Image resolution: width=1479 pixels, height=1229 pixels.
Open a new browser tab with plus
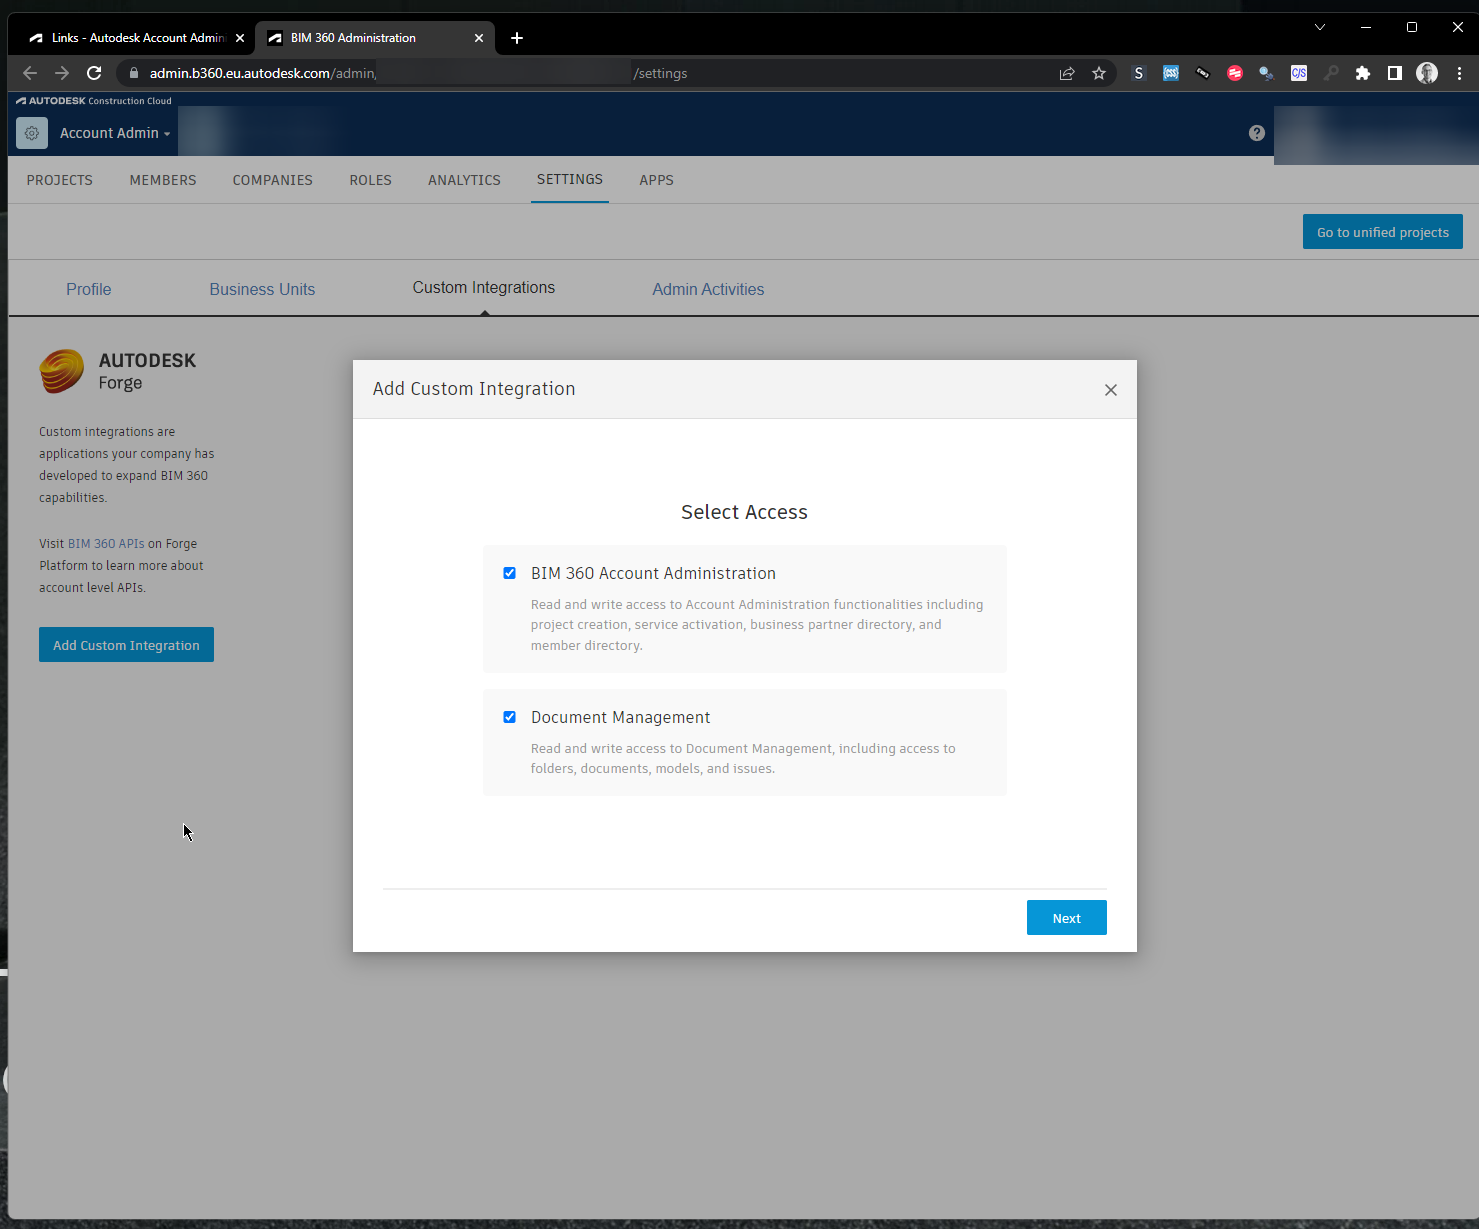517,38
